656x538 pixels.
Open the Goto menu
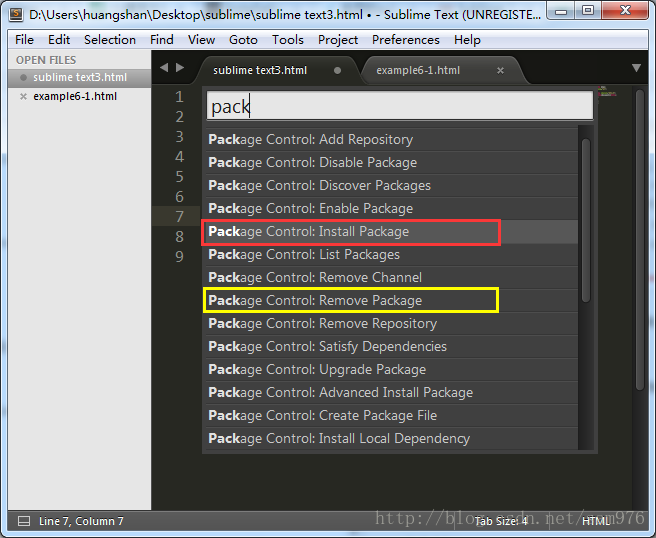click(x=243, y=40)
